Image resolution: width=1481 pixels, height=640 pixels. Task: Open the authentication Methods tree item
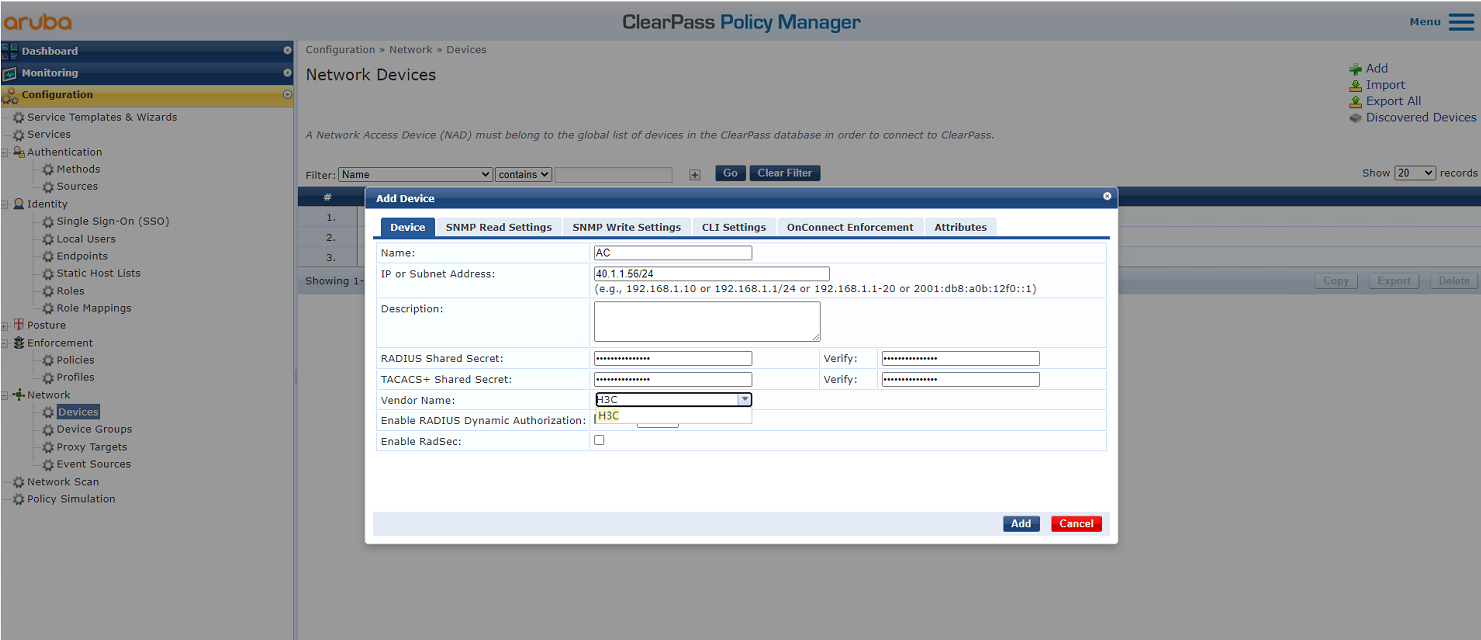point(79,169)
